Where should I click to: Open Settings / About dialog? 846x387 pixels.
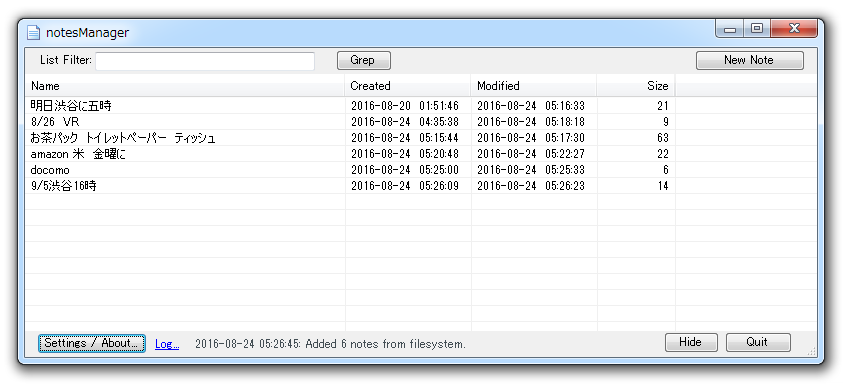[92, 343]
